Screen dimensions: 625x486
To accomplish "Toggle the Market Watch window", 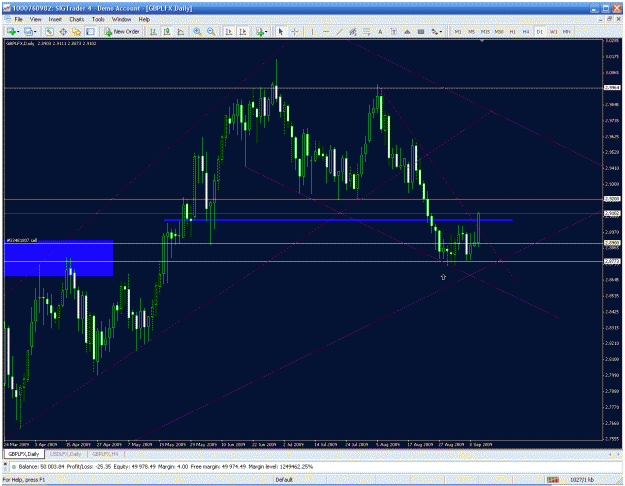I will (x=49, y=31).
